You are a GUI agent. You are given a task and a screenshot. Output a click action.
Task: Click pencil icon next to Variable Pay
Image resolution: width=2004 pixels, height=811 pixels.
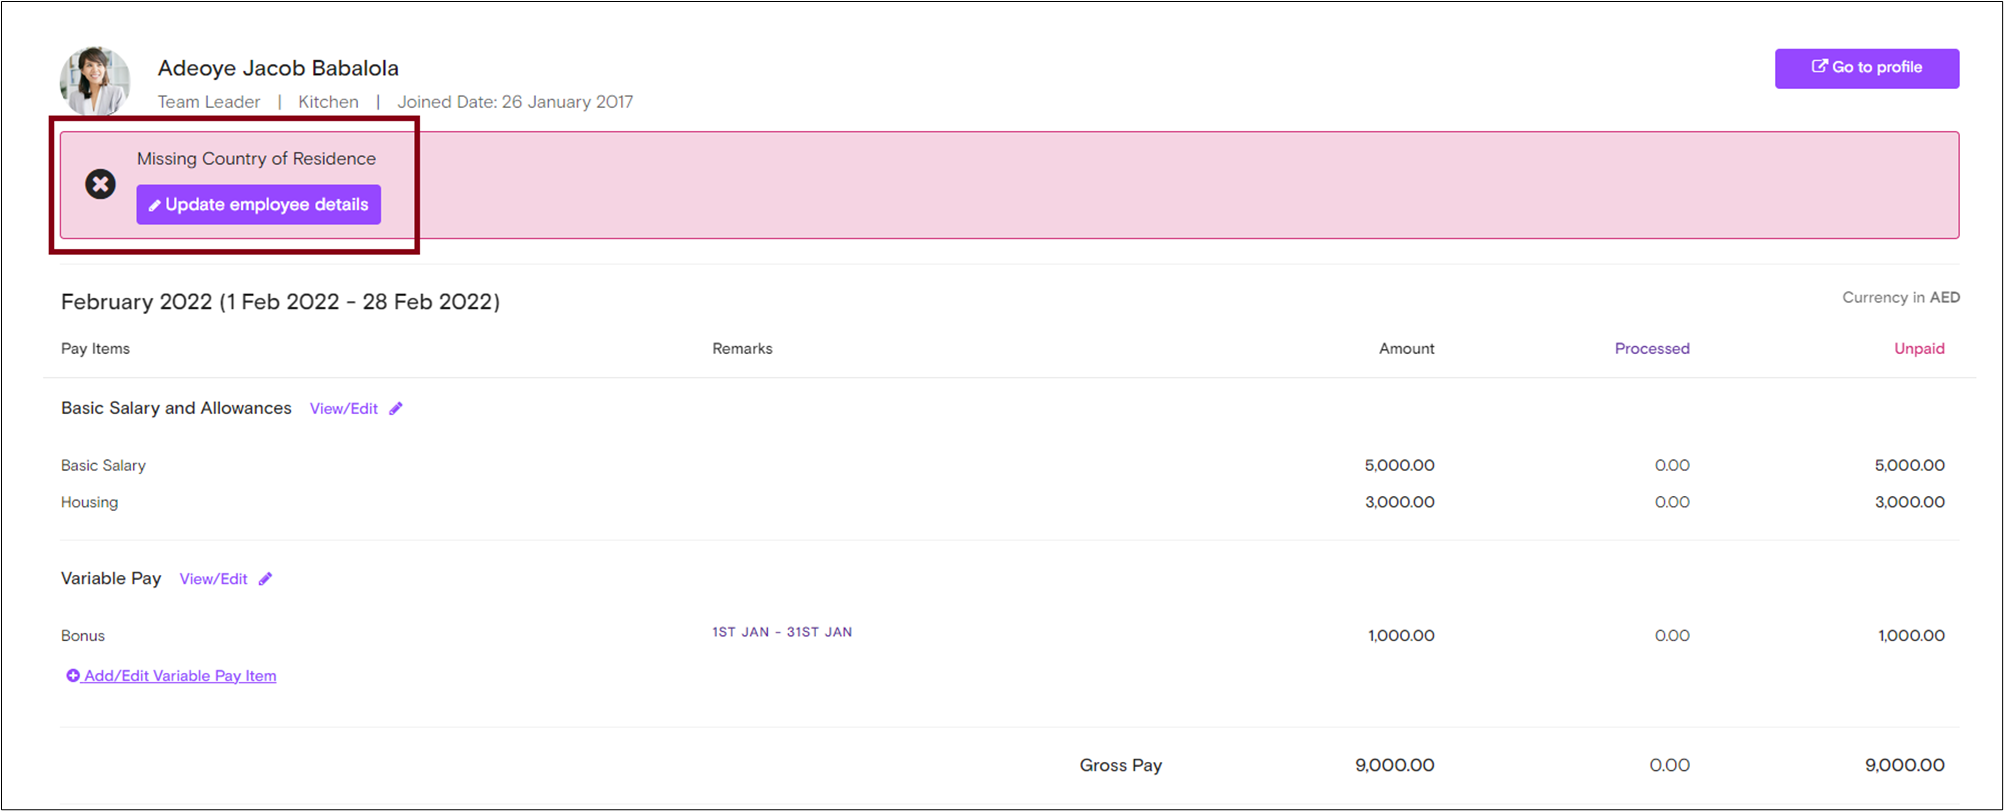click(x=265, y=579)
